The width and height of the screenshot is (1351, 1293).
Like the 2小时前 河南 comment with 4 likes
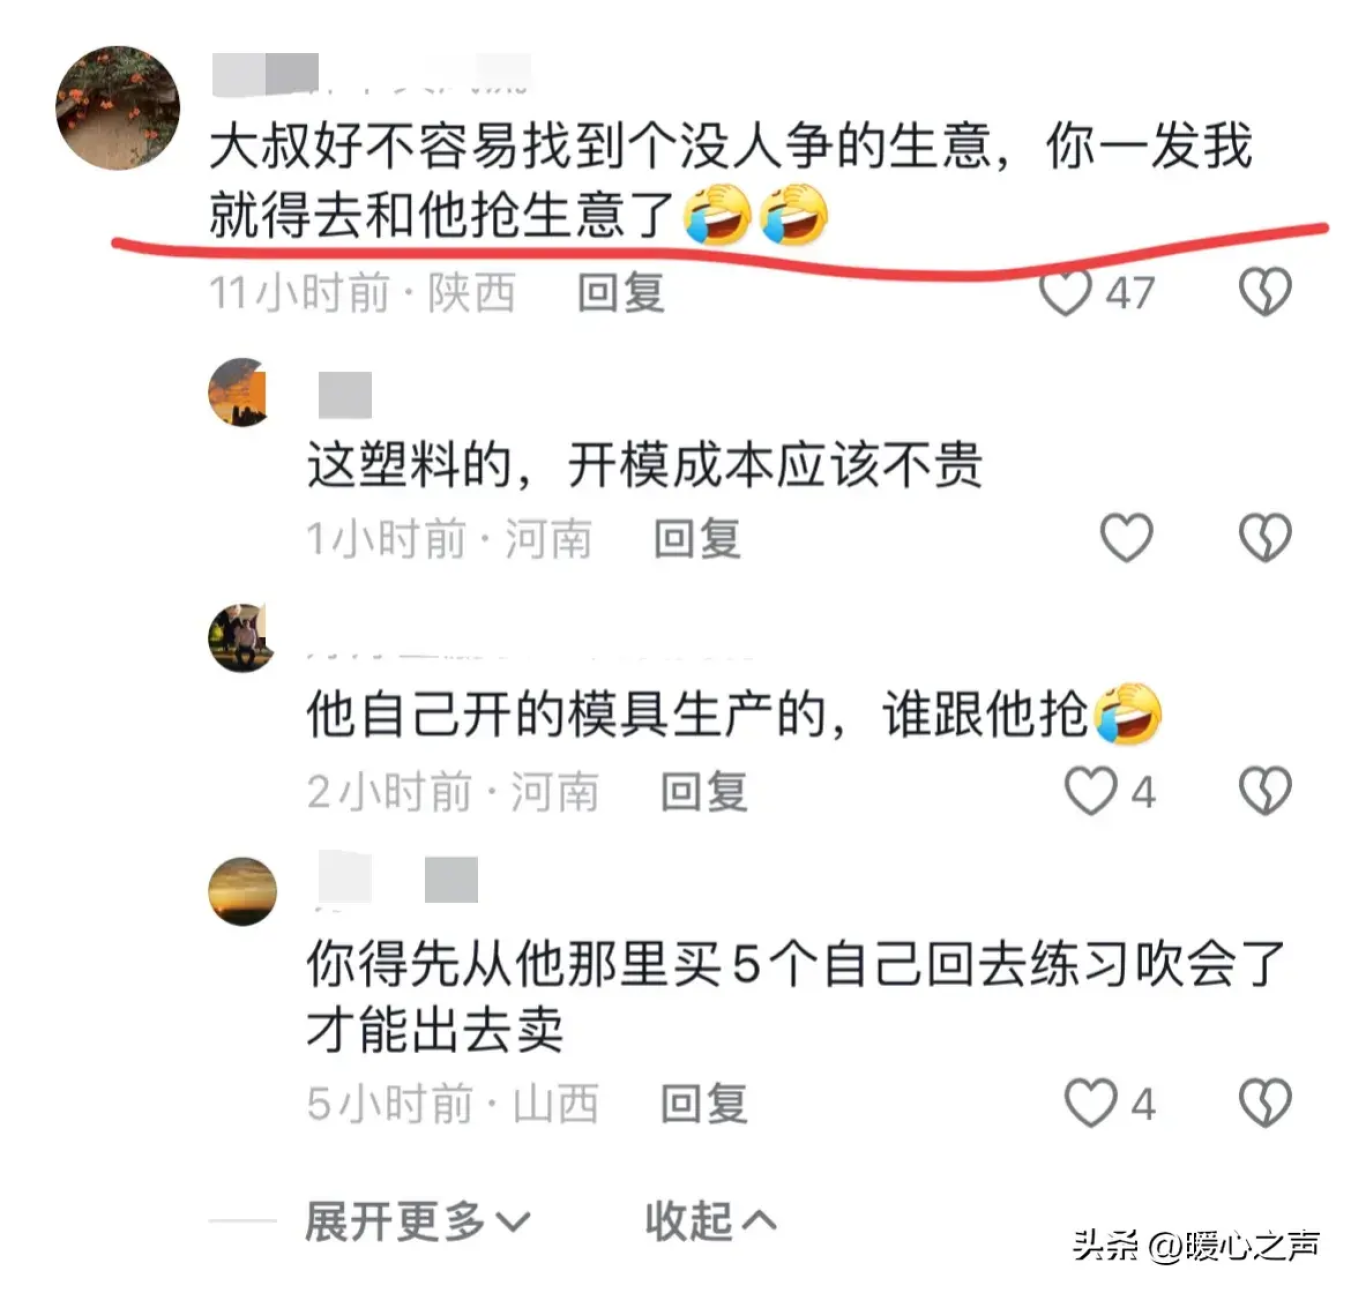coord(1090,791)
